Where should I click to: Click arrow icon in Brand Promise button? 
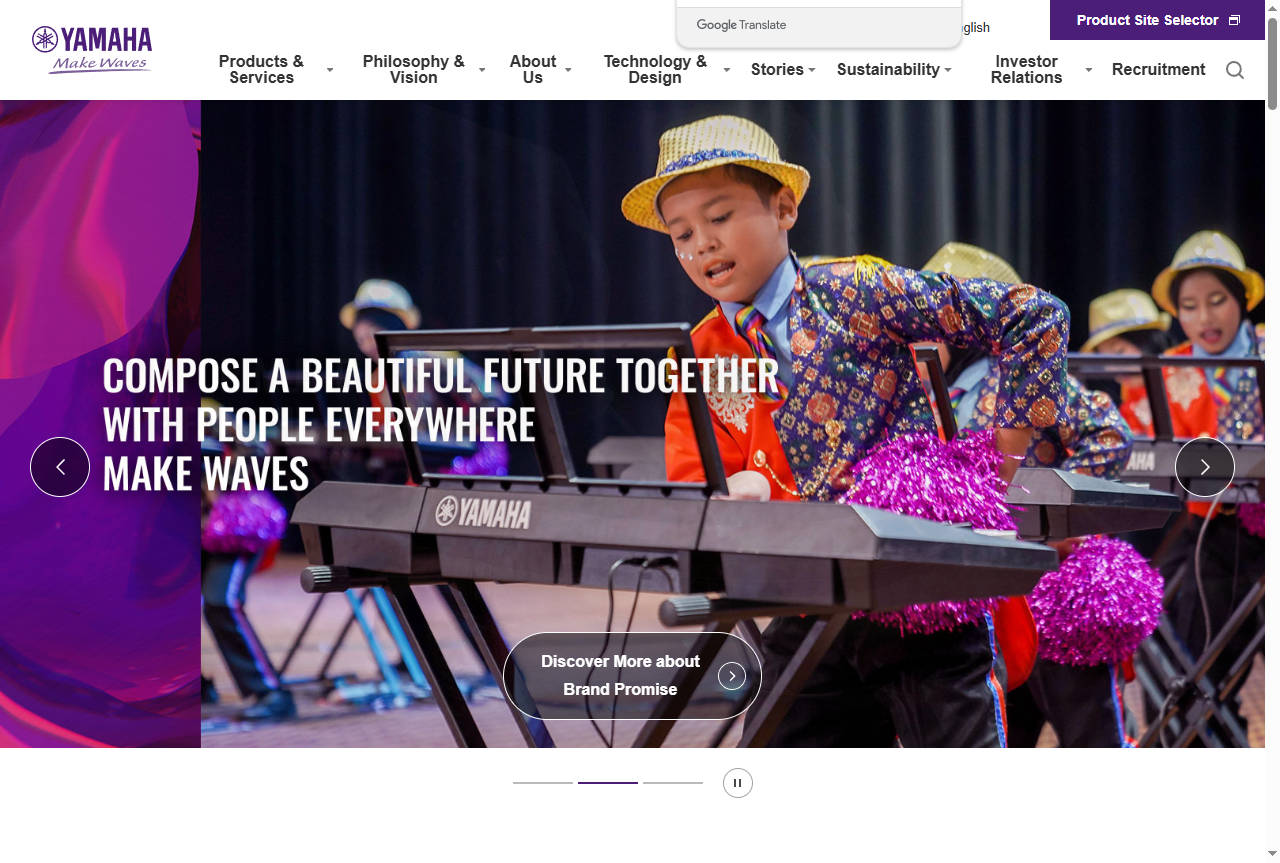coord(732,676)
